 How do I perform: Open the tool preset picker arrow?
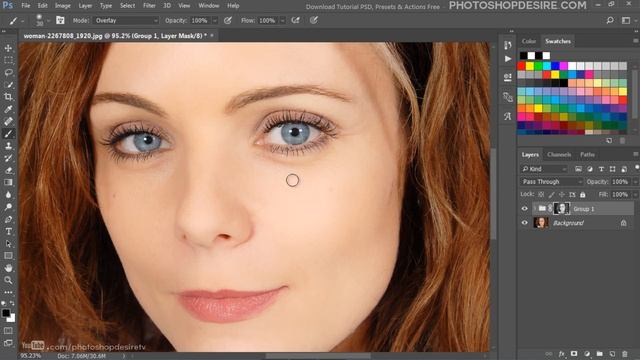[x=22, y=20]
